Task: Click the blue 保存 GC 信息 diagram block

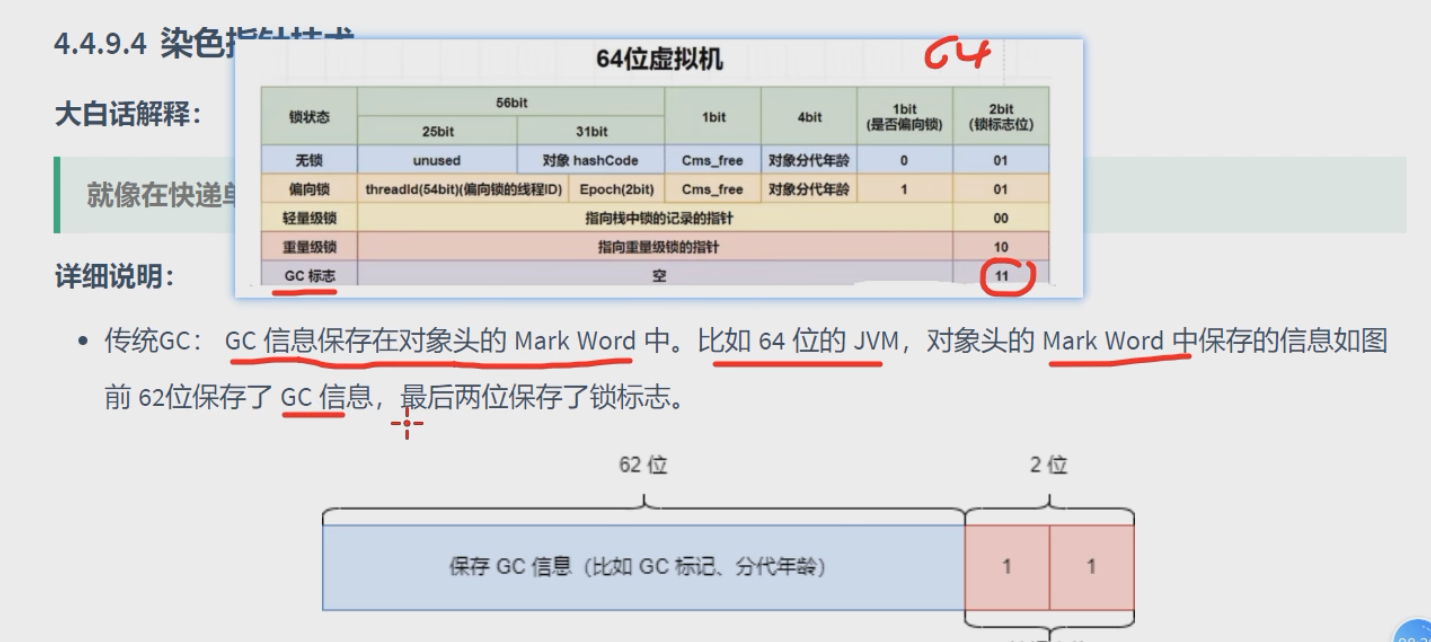Action: point(642,566)
